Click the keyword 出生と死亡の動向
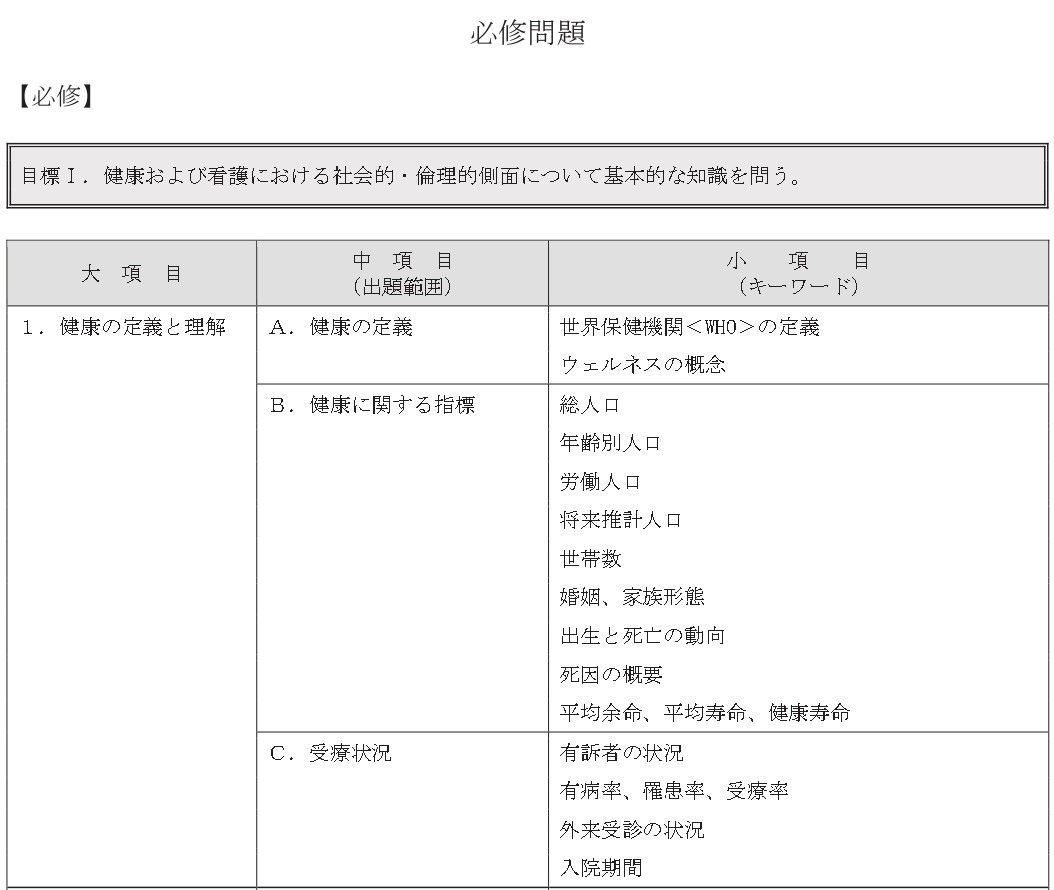Viewport: 1054px width, 890px height. coord(643,635)
